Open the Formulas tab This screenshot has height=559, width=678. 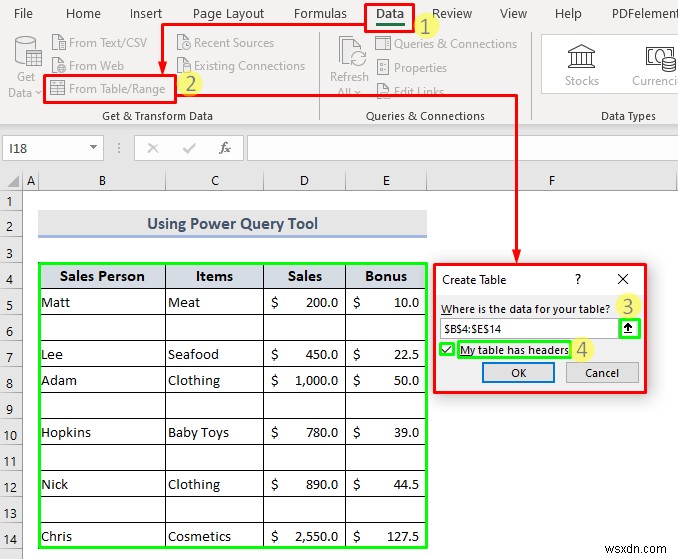pos(320,13)
